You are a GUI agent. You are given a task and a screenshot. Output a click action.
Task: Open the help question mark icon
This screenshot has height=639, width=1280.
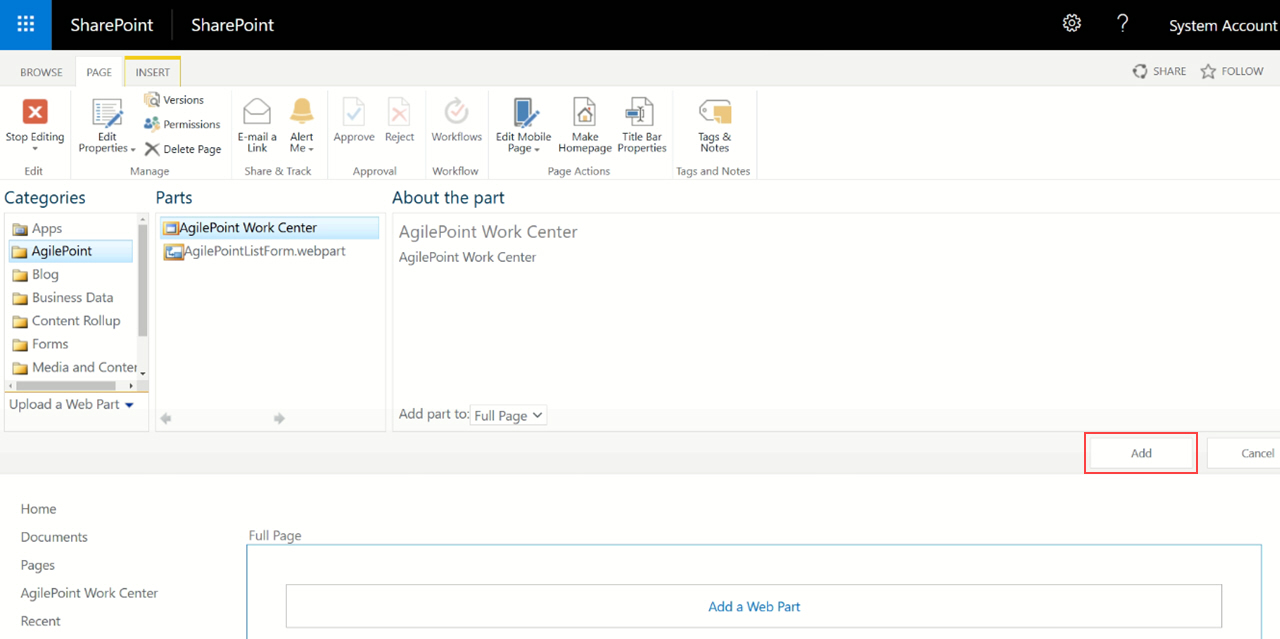(x=1123, y=23)
